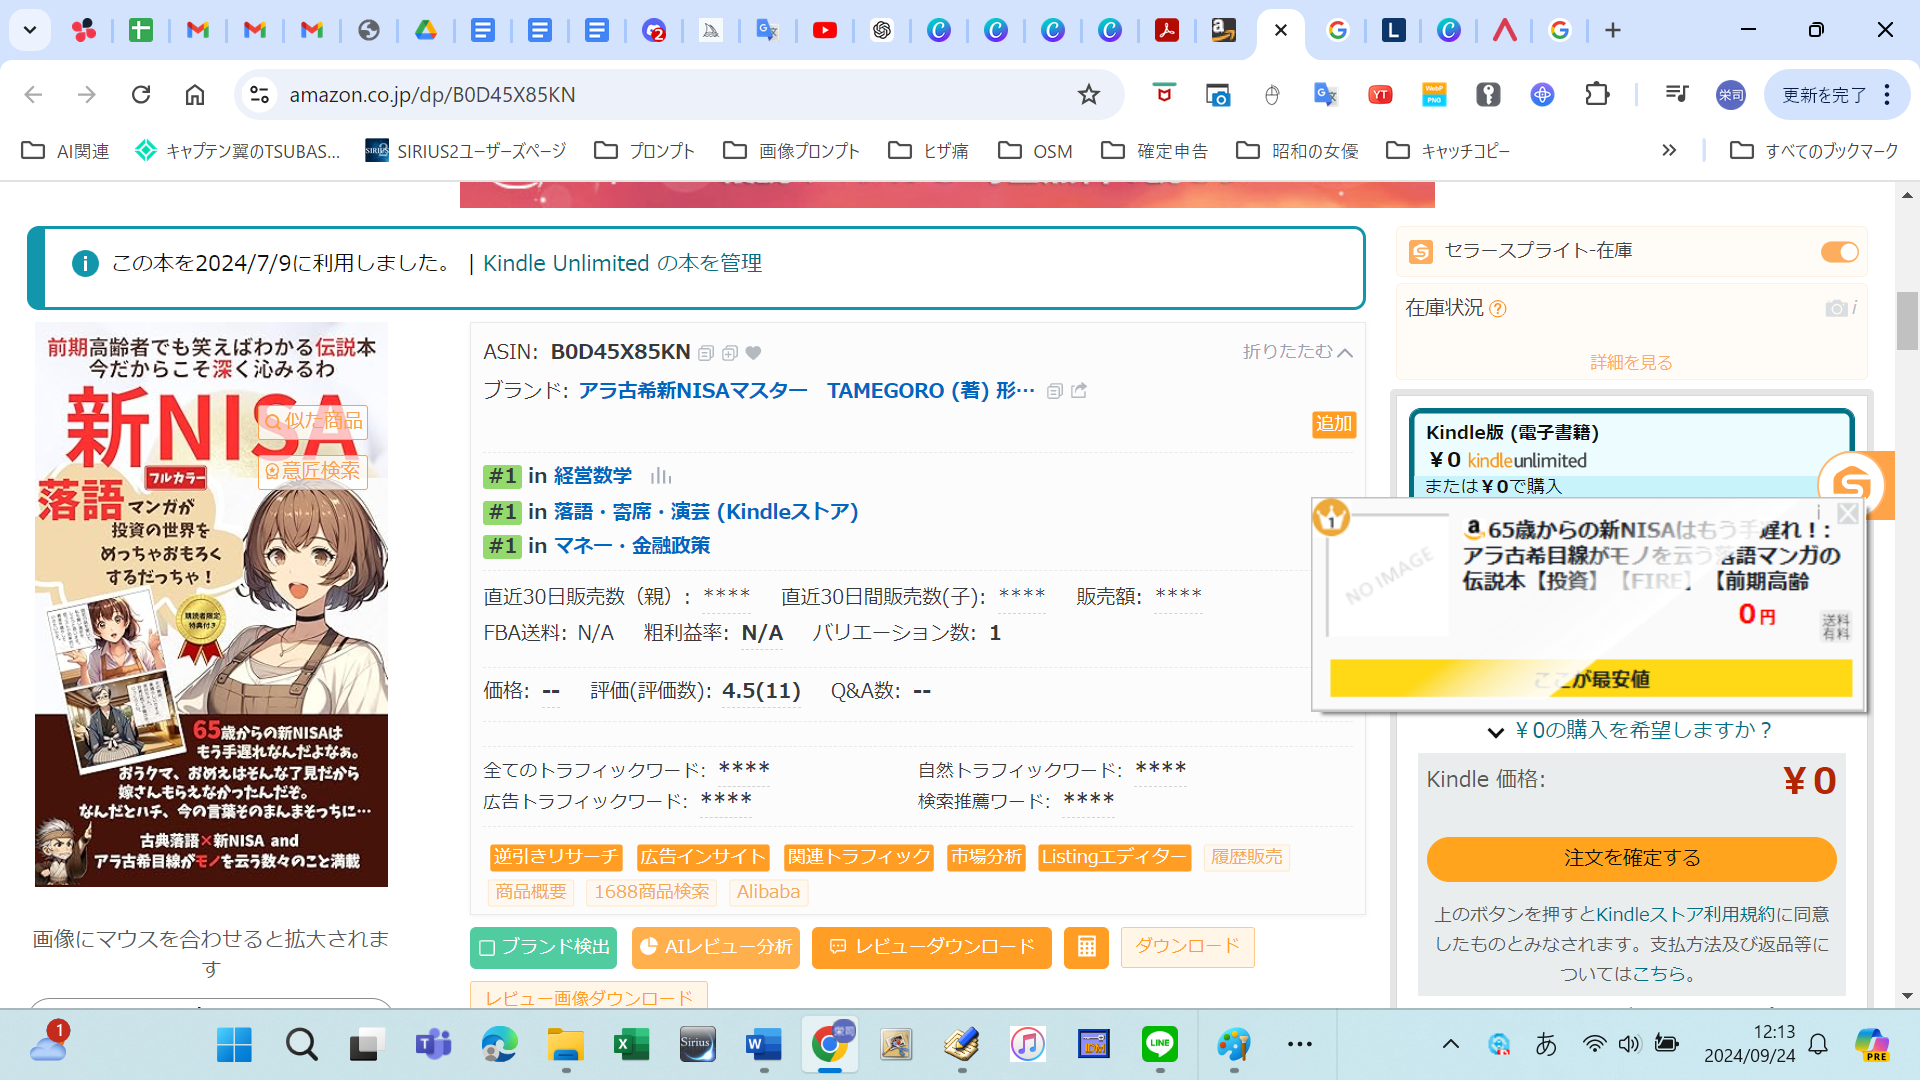Open the Google Drive tab

pos(426,30)
